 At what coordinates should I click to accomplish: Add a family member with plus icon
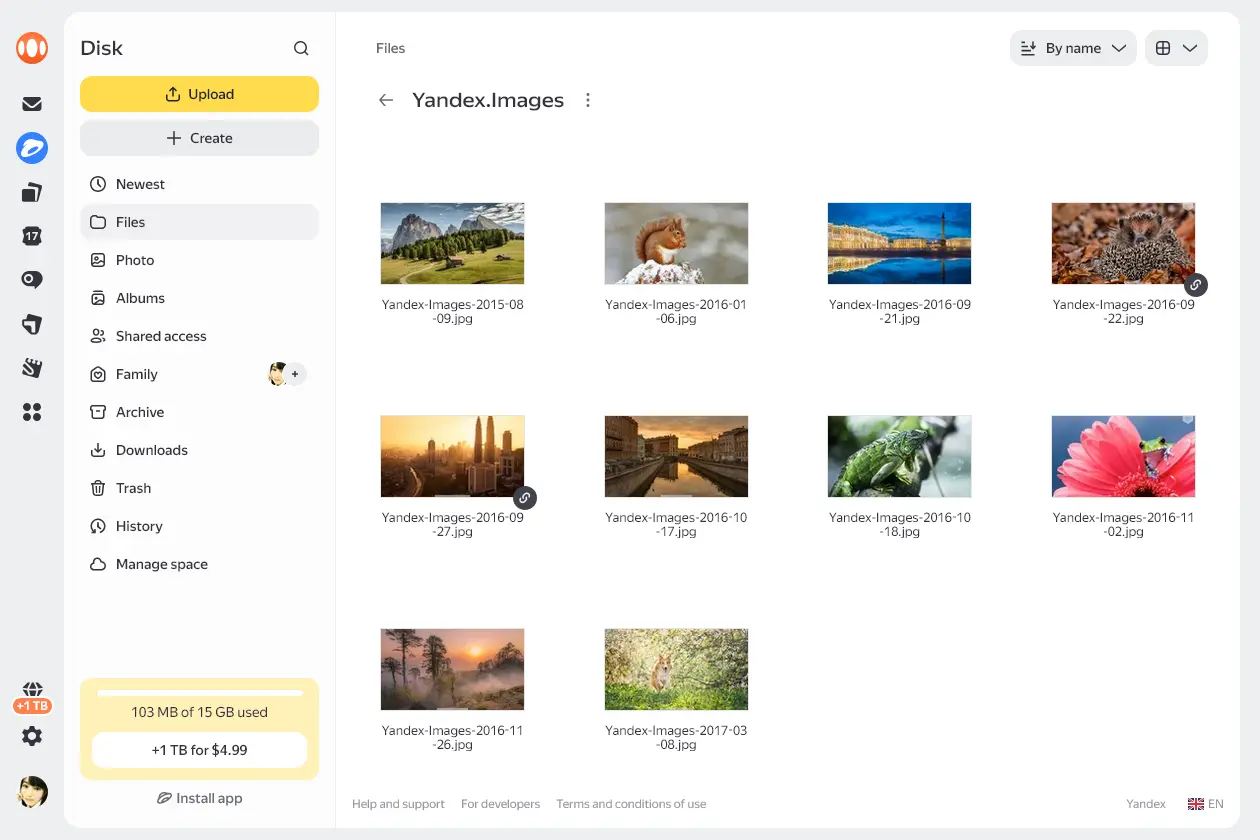point(295,374)
